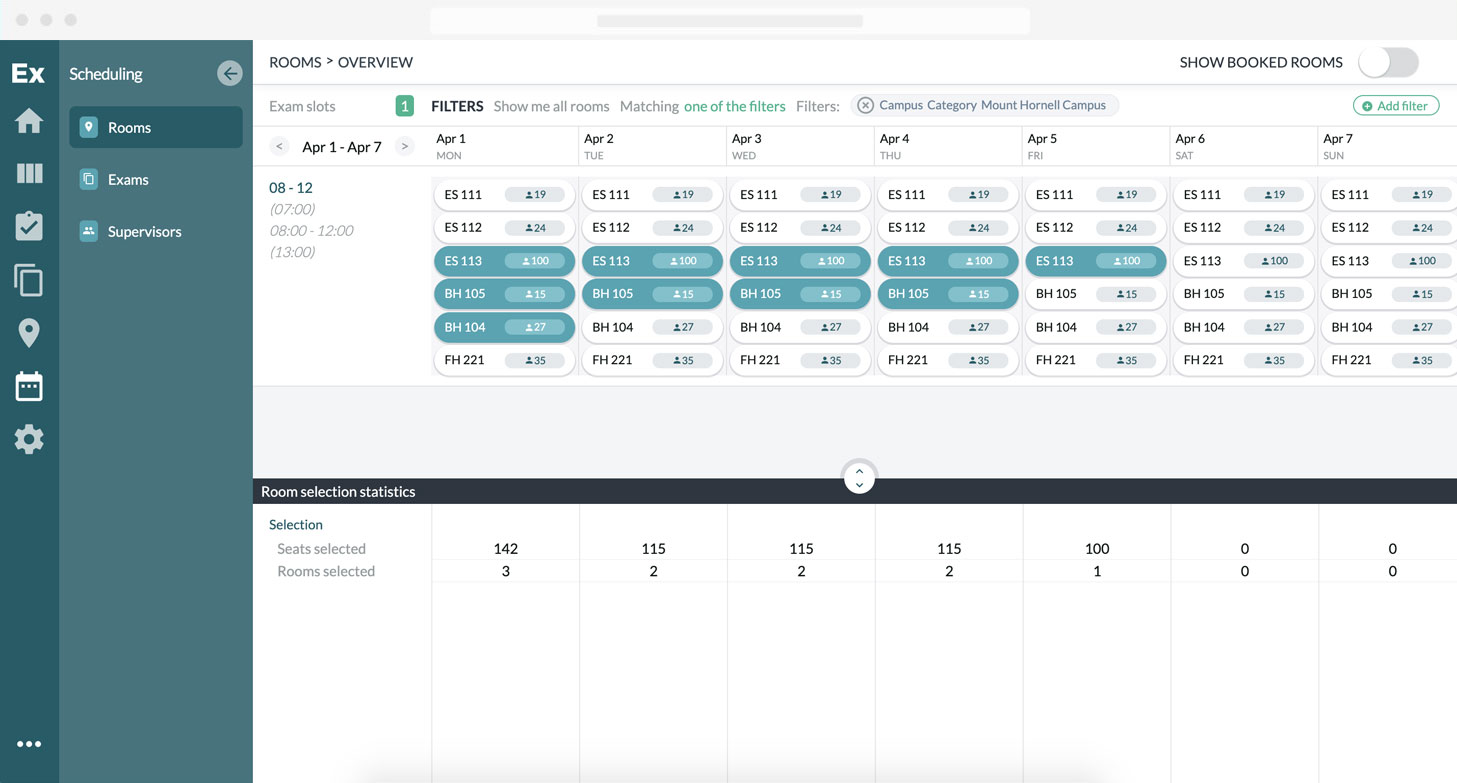
Task: Click rooms selected value 3
Action: [506, 572]
